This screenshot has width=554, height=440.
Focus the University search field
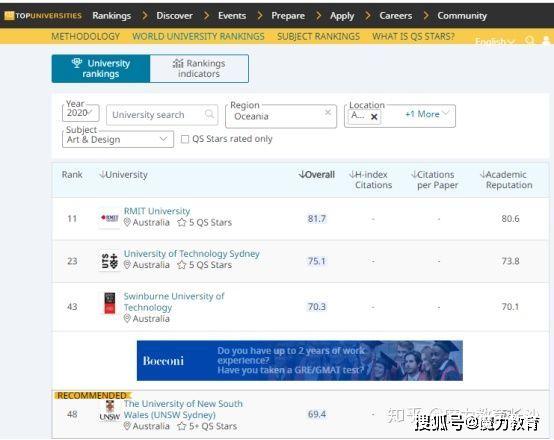coord(162,115)
